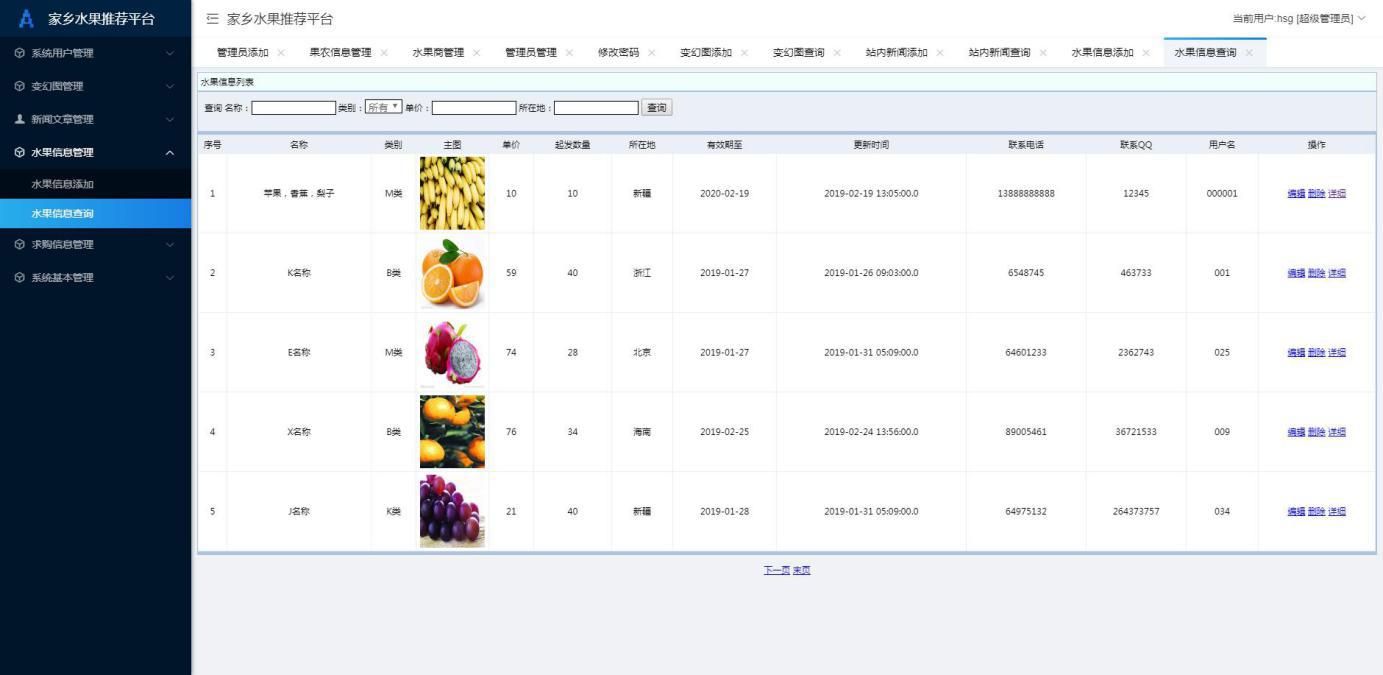Switch to the 管理员添加 tab
The width and height of the screenshot is (1383, 675).
(x=243, y=53)
